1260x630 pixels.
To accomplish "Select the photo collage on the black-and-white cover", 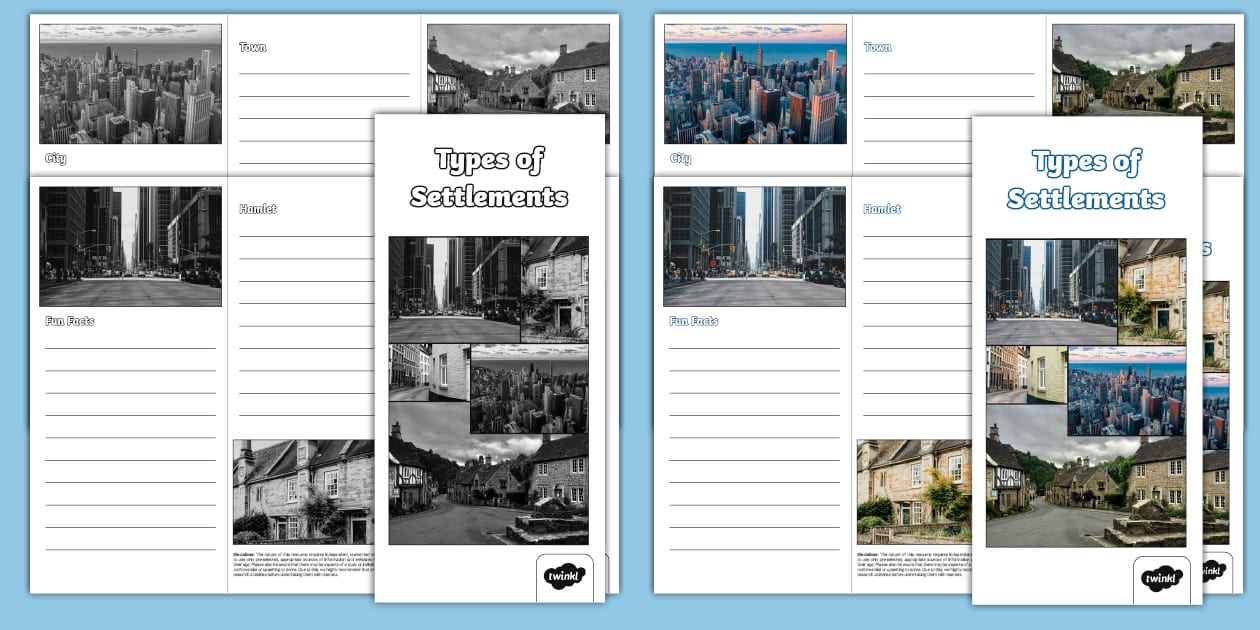I will [x=488, y=390].
